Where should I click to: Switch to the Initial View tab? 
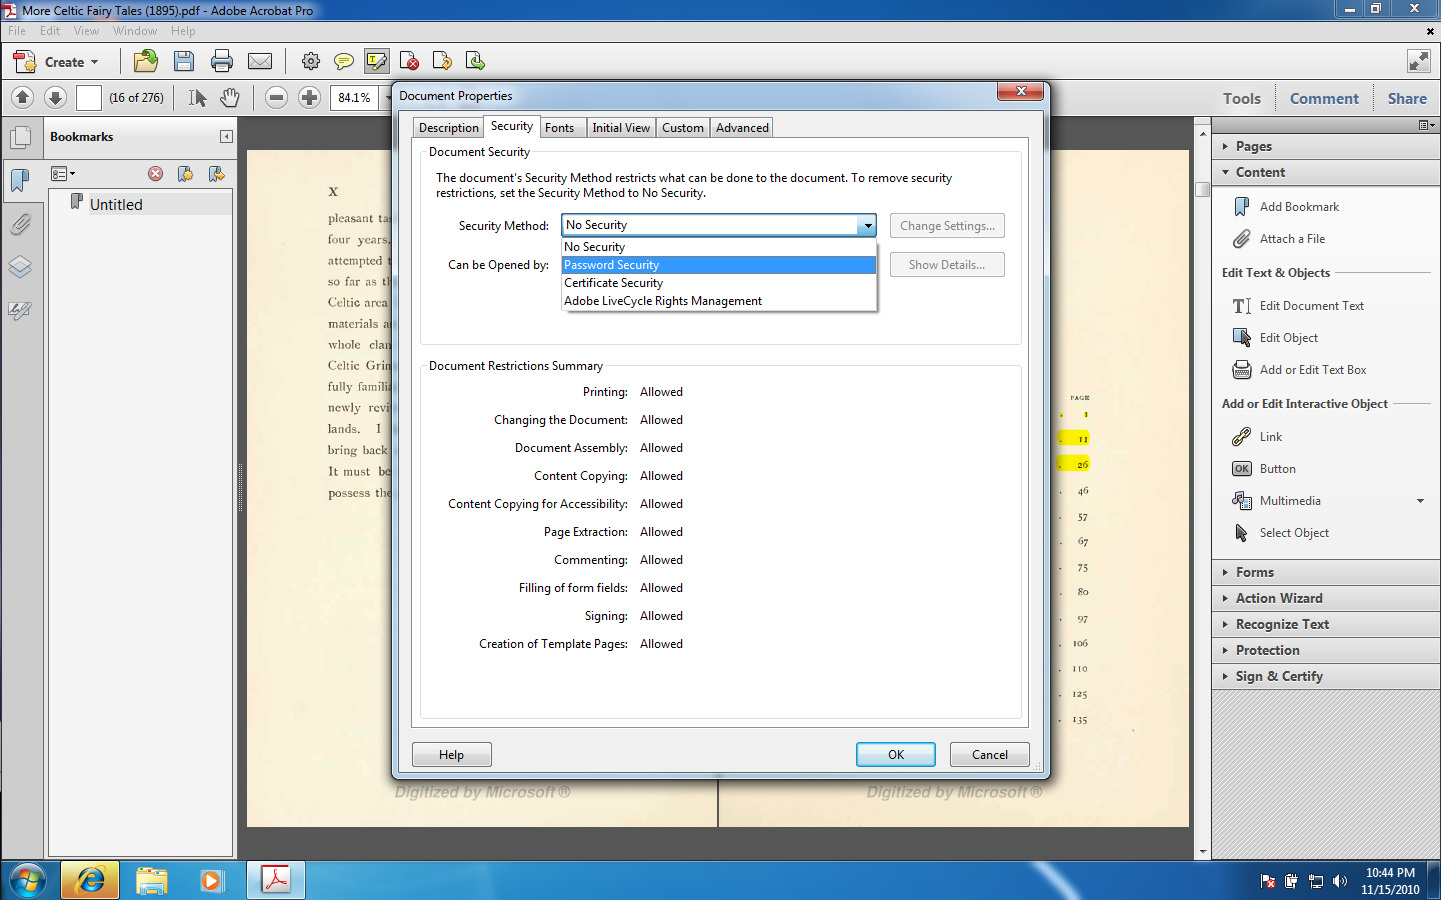point(620,128)
